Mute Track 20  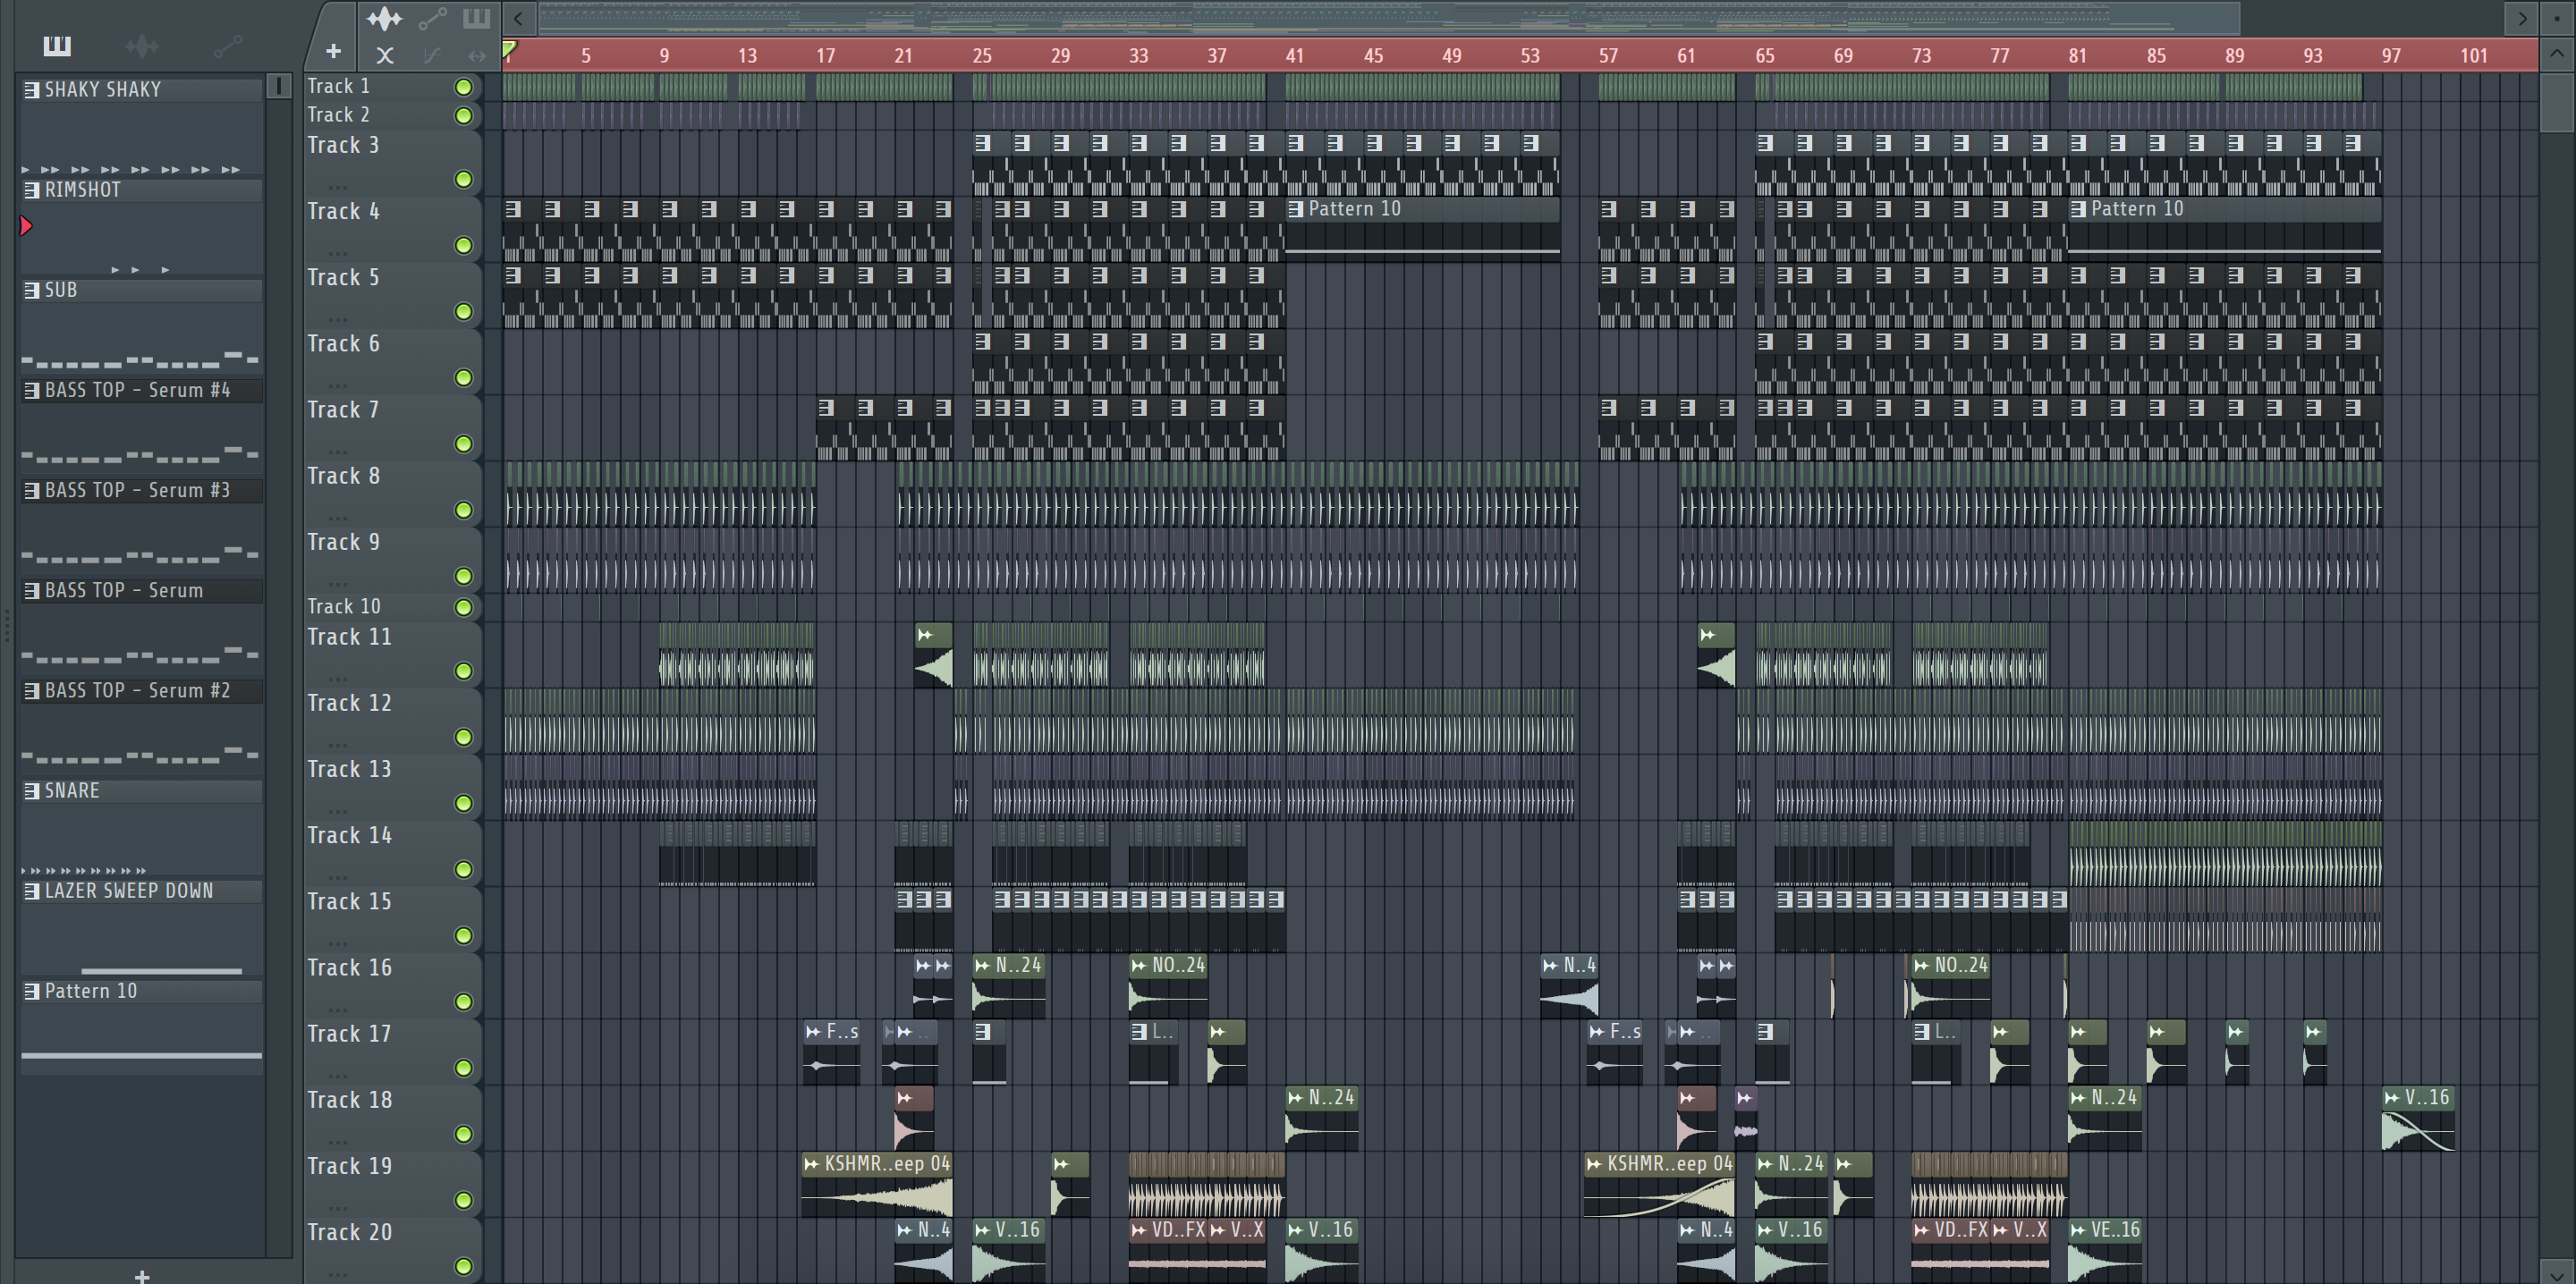(463, 1266)
